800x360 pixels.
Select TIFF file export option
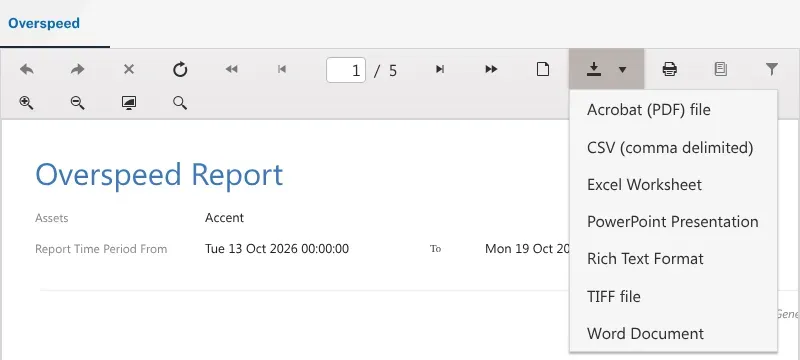(x=673, y=296)
